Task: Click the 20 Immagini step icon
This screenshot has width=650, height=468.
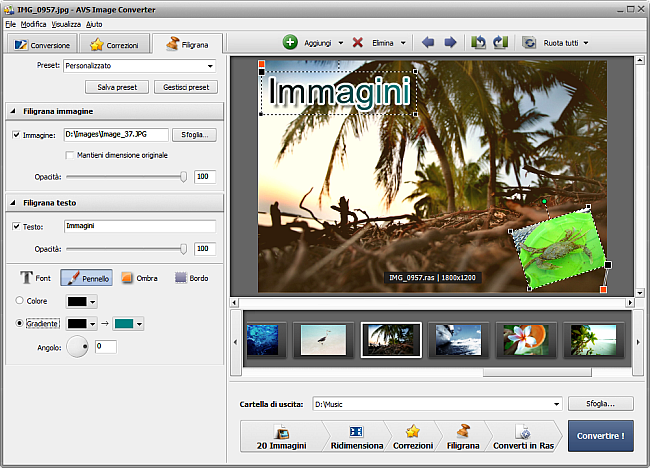Action: tap(281, 432)
